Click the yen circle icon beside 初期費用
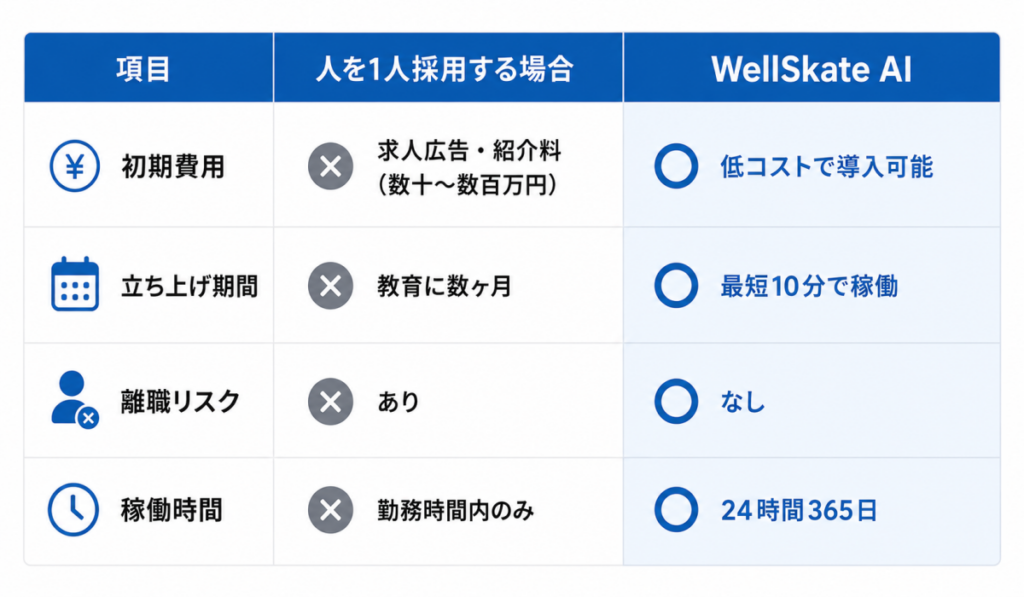The height and width of the screenshot is (597, 1024). tap(75, 166)
